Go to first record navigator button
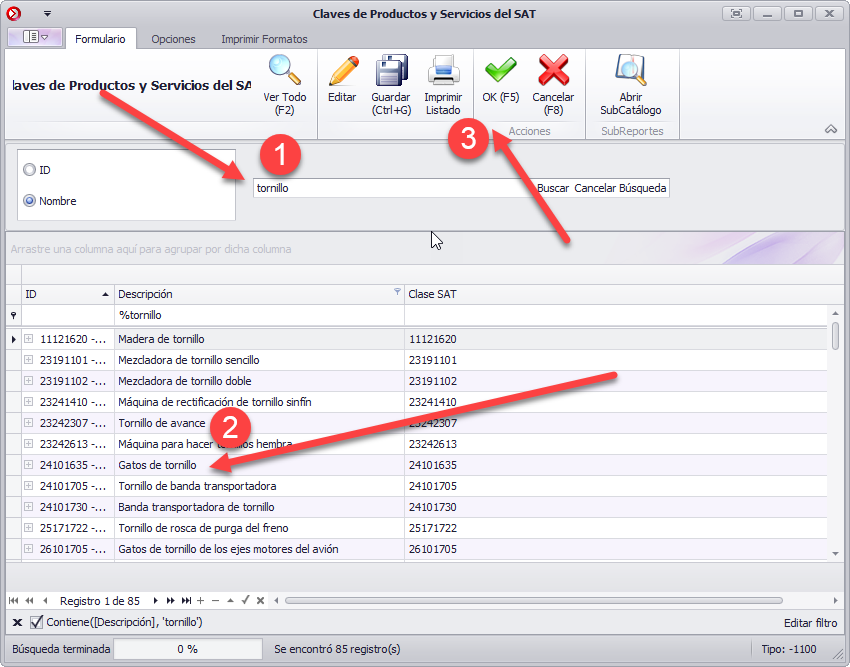850x667 pixels. pyautogui.click(x=14, y=600)
